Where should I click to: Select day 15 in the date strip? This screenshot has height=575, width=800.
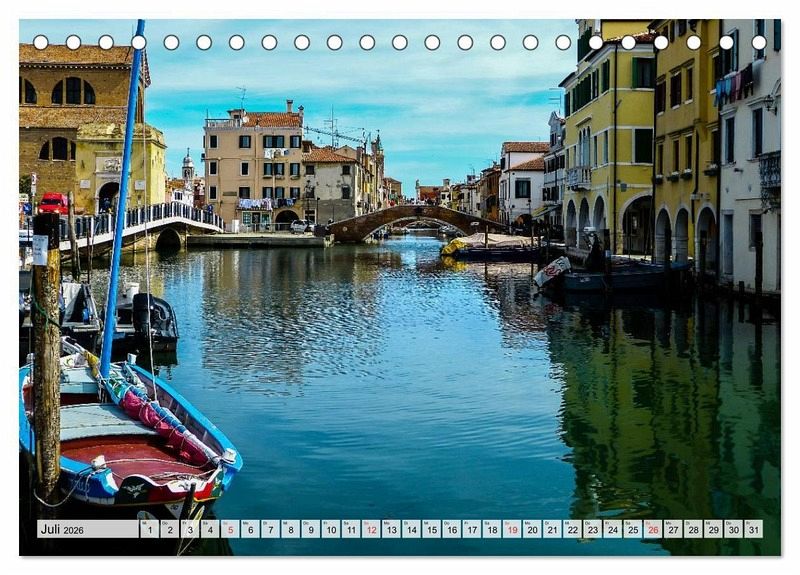[431, 529]
